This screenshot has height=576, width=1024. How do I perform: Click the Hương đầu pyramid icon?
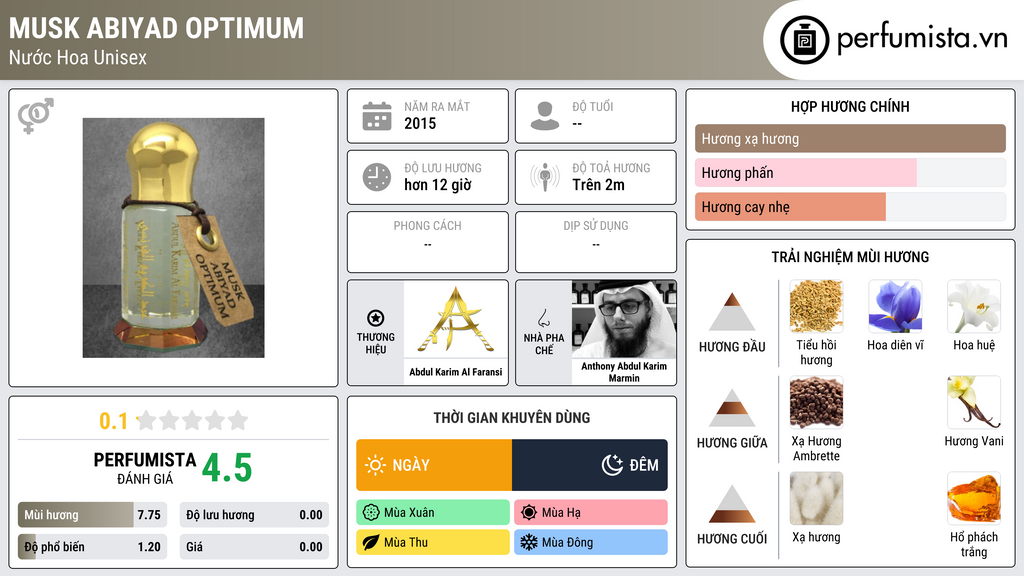tap(731, 312)
